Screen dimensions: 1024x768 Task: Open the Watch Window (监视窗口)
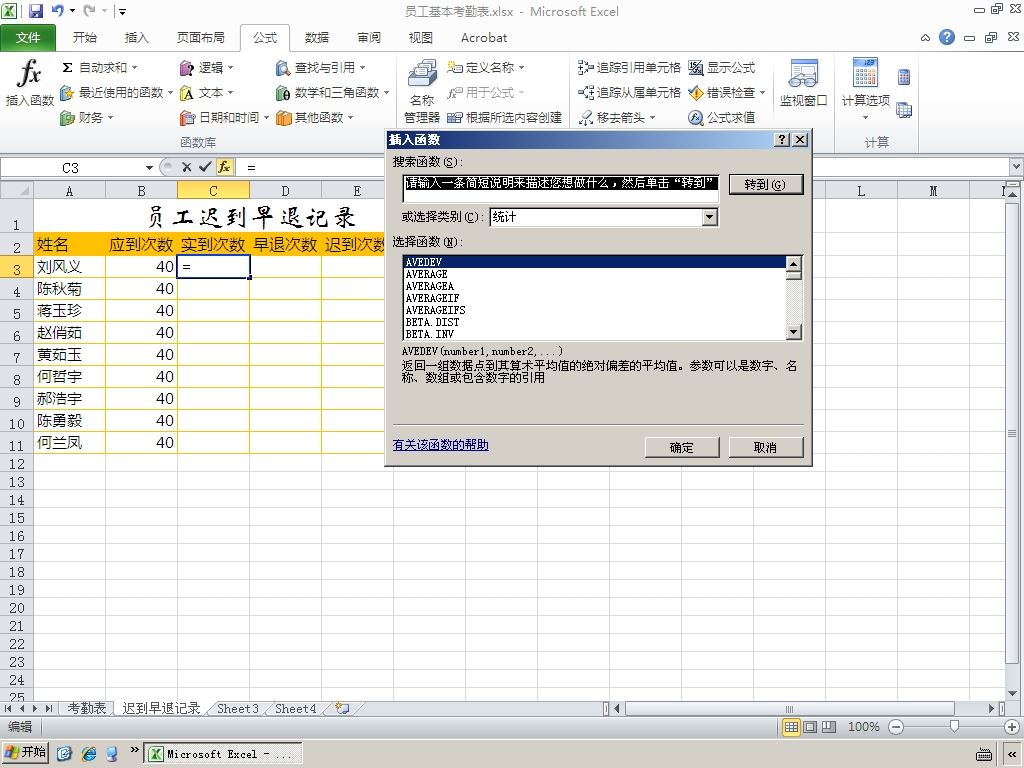tap(803, 83)
